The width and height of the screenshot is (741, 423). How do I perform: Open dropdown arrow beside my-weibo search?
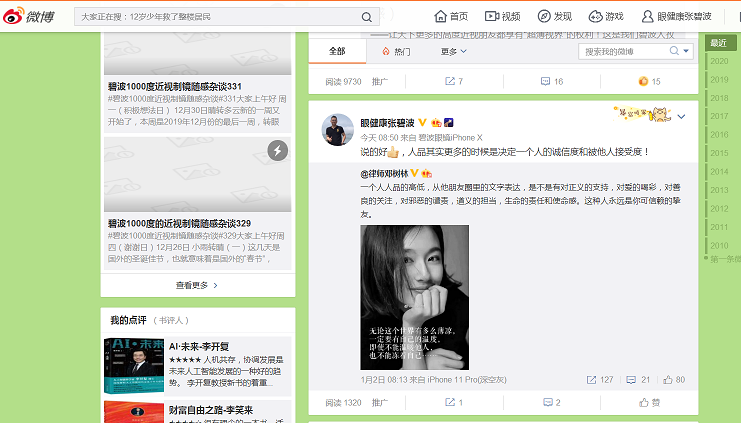click(686, 51)
